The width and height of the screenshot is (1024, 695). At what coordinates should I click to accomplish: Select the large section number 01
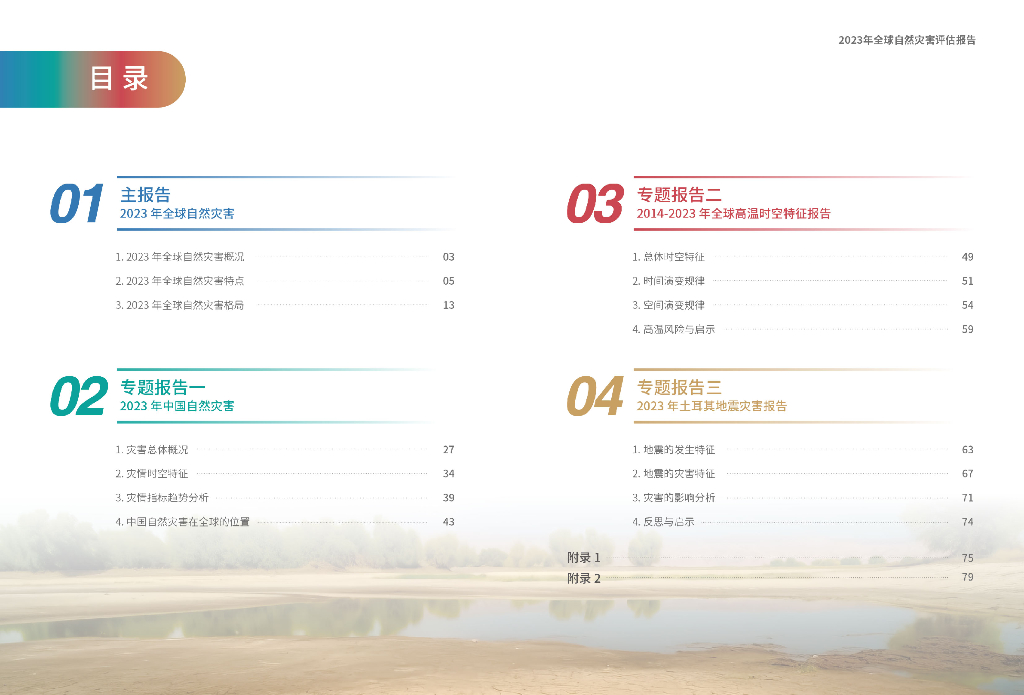tap(77, 204)
